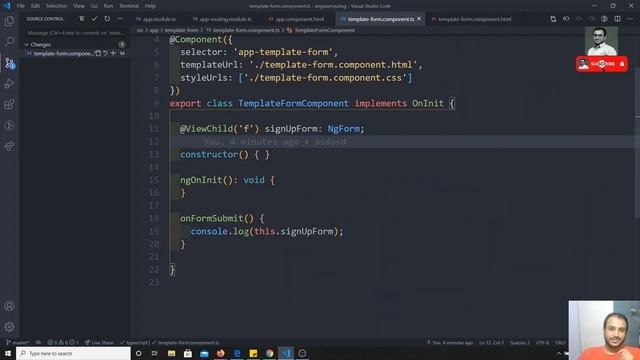Discard changes on template-form.compone... row

click(105, 53)
